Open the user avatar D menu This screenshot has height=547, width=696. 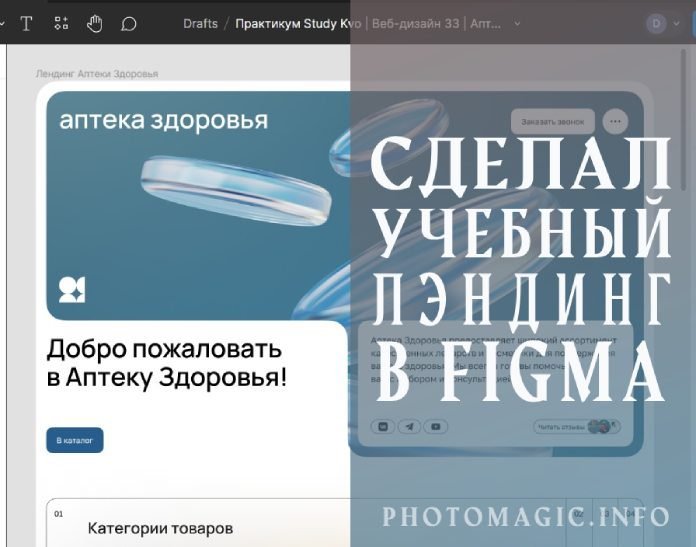click(656, 24)
